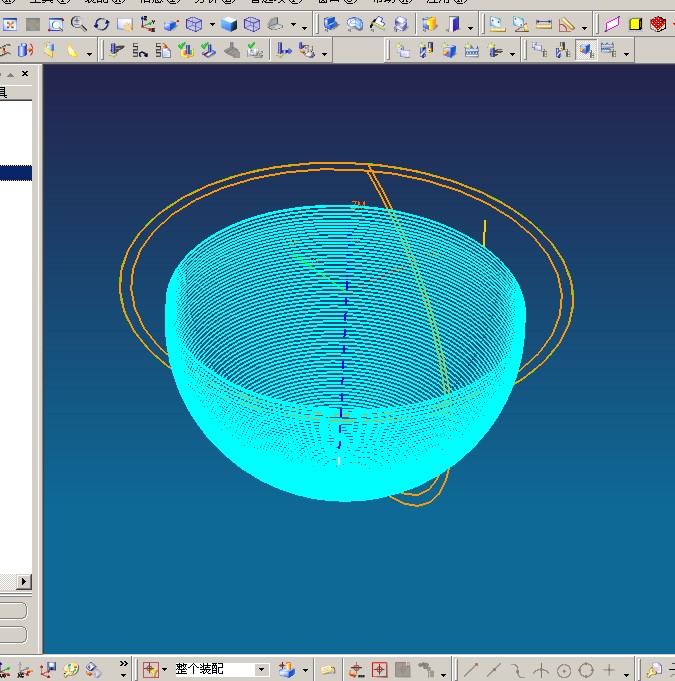Select the Zoom window tool
This screenshot has width=675, height=681.
(56, 24)
